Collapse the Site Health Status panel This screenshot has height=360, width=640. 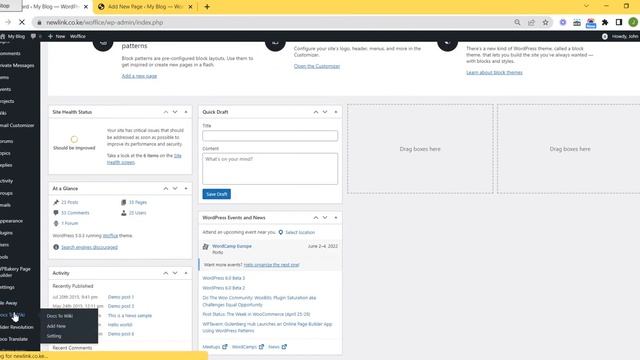point(186,112)
